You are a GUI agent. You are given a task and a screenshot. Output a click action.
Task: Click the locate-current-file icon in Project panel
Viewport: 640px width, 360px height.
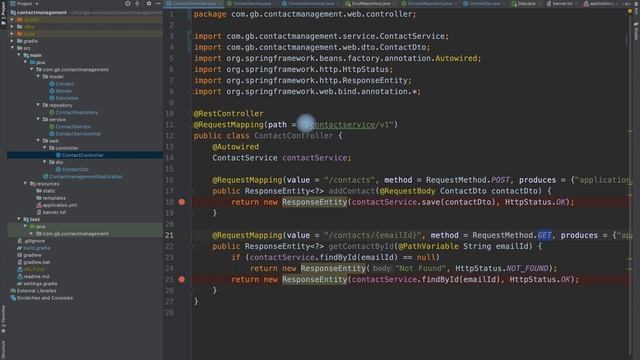click(128, 3)
